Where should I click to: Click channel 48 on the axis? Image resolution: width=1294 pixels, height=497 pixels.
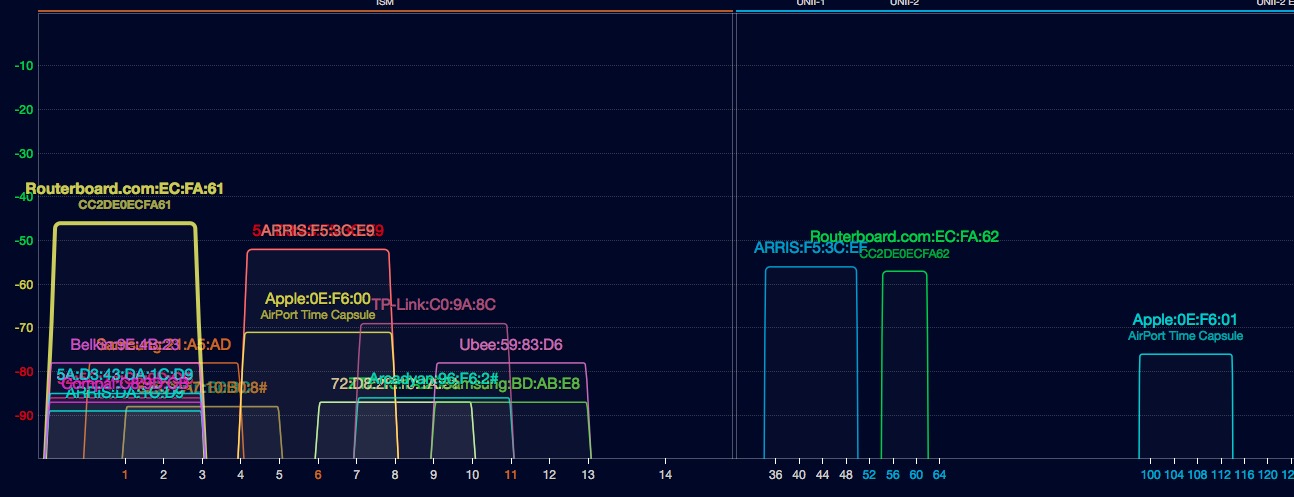coord(846,475)
